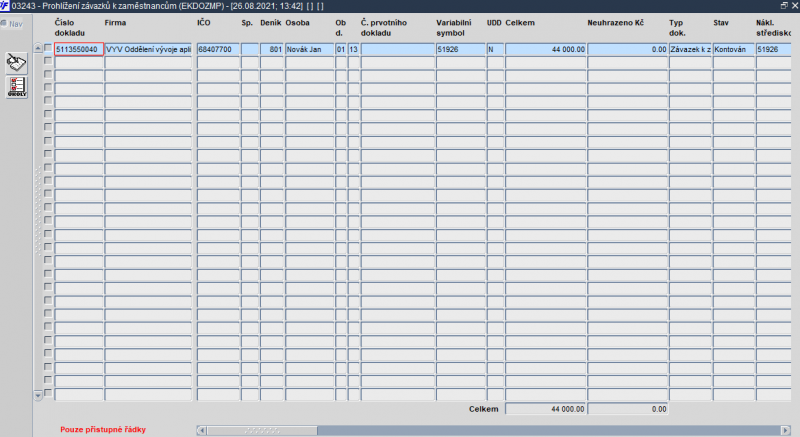Click the Ob d. column header
This screenshot has height=437, width=800.
341,28
